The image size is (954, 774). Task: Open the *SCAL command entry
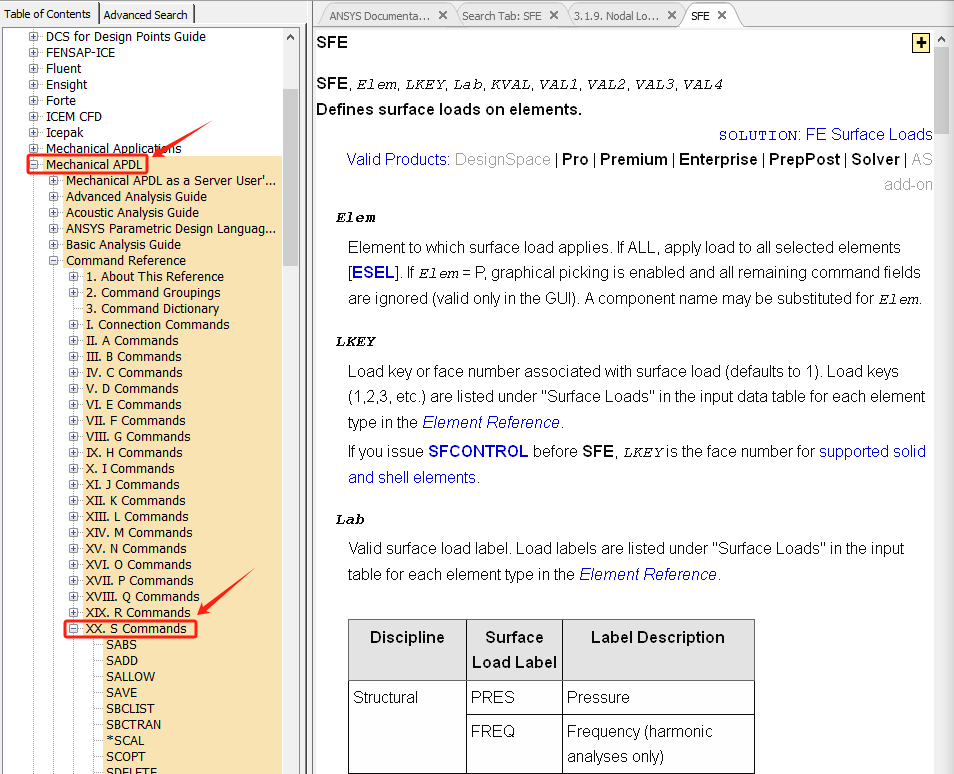[x=125, y=741]
